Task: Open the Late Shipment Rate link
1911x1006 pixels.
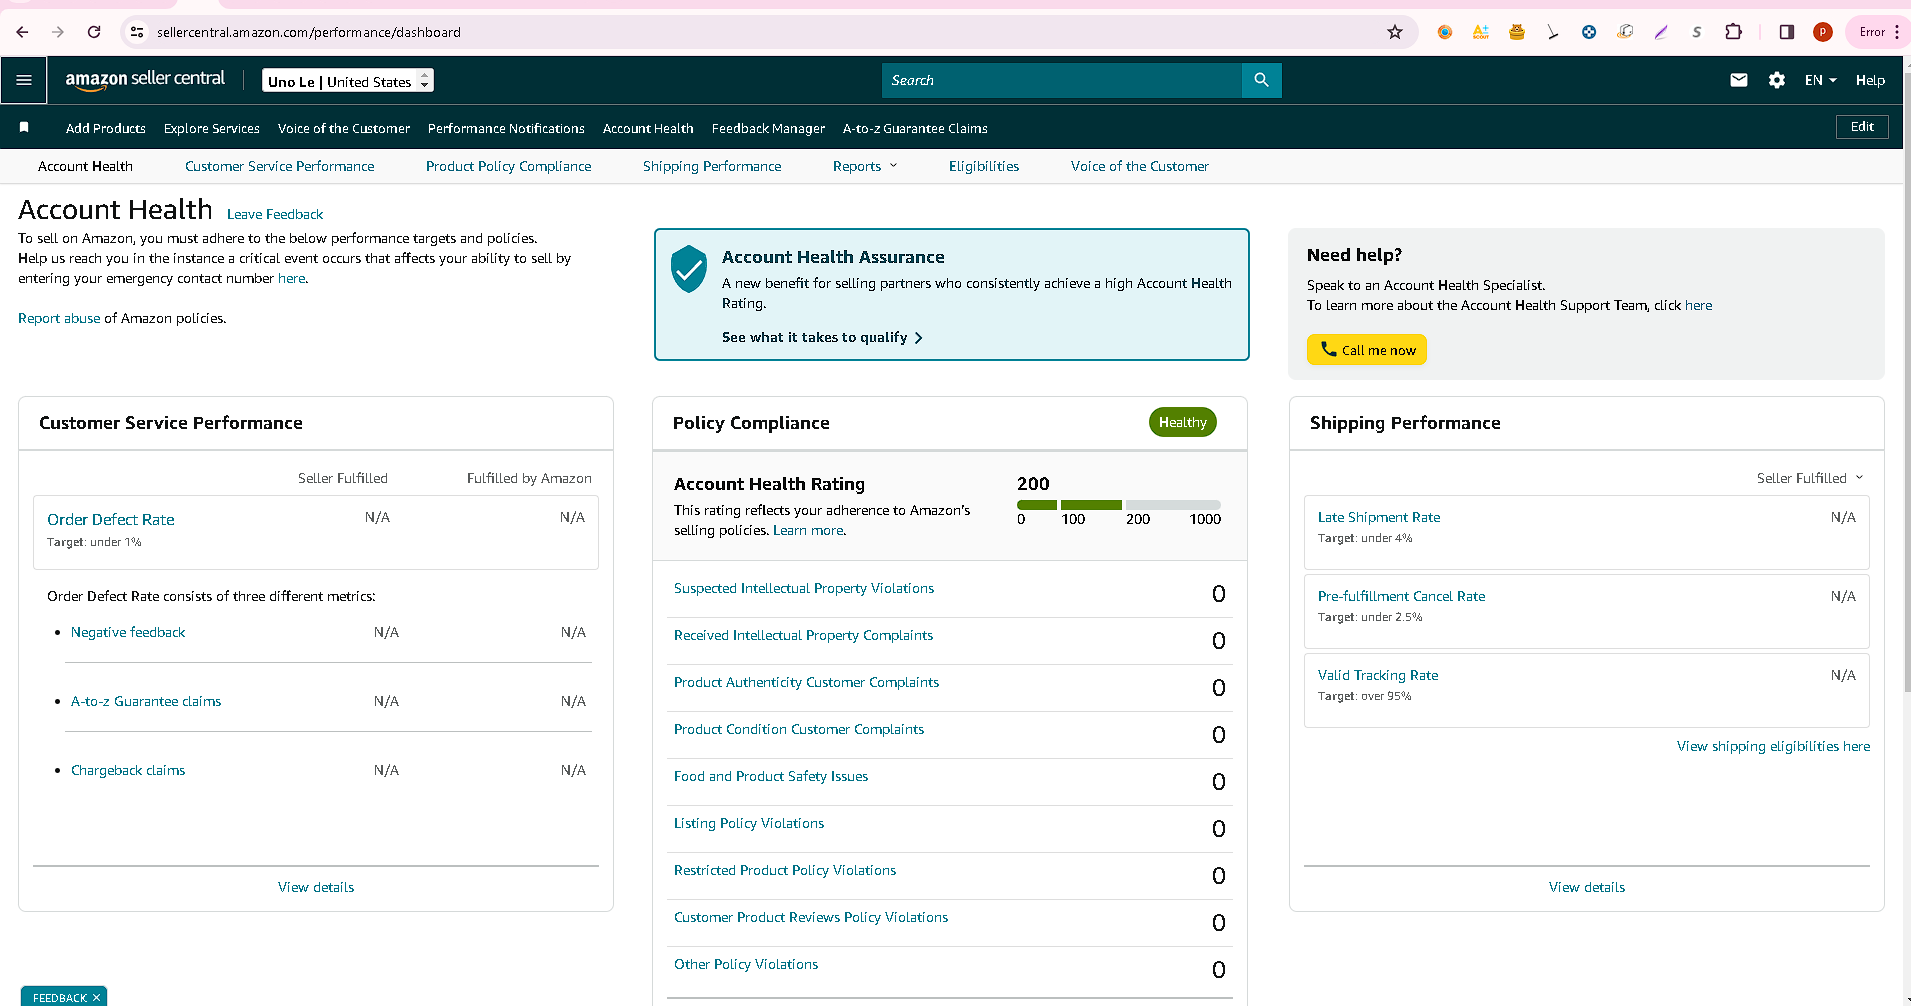Action: [1379, 517]
